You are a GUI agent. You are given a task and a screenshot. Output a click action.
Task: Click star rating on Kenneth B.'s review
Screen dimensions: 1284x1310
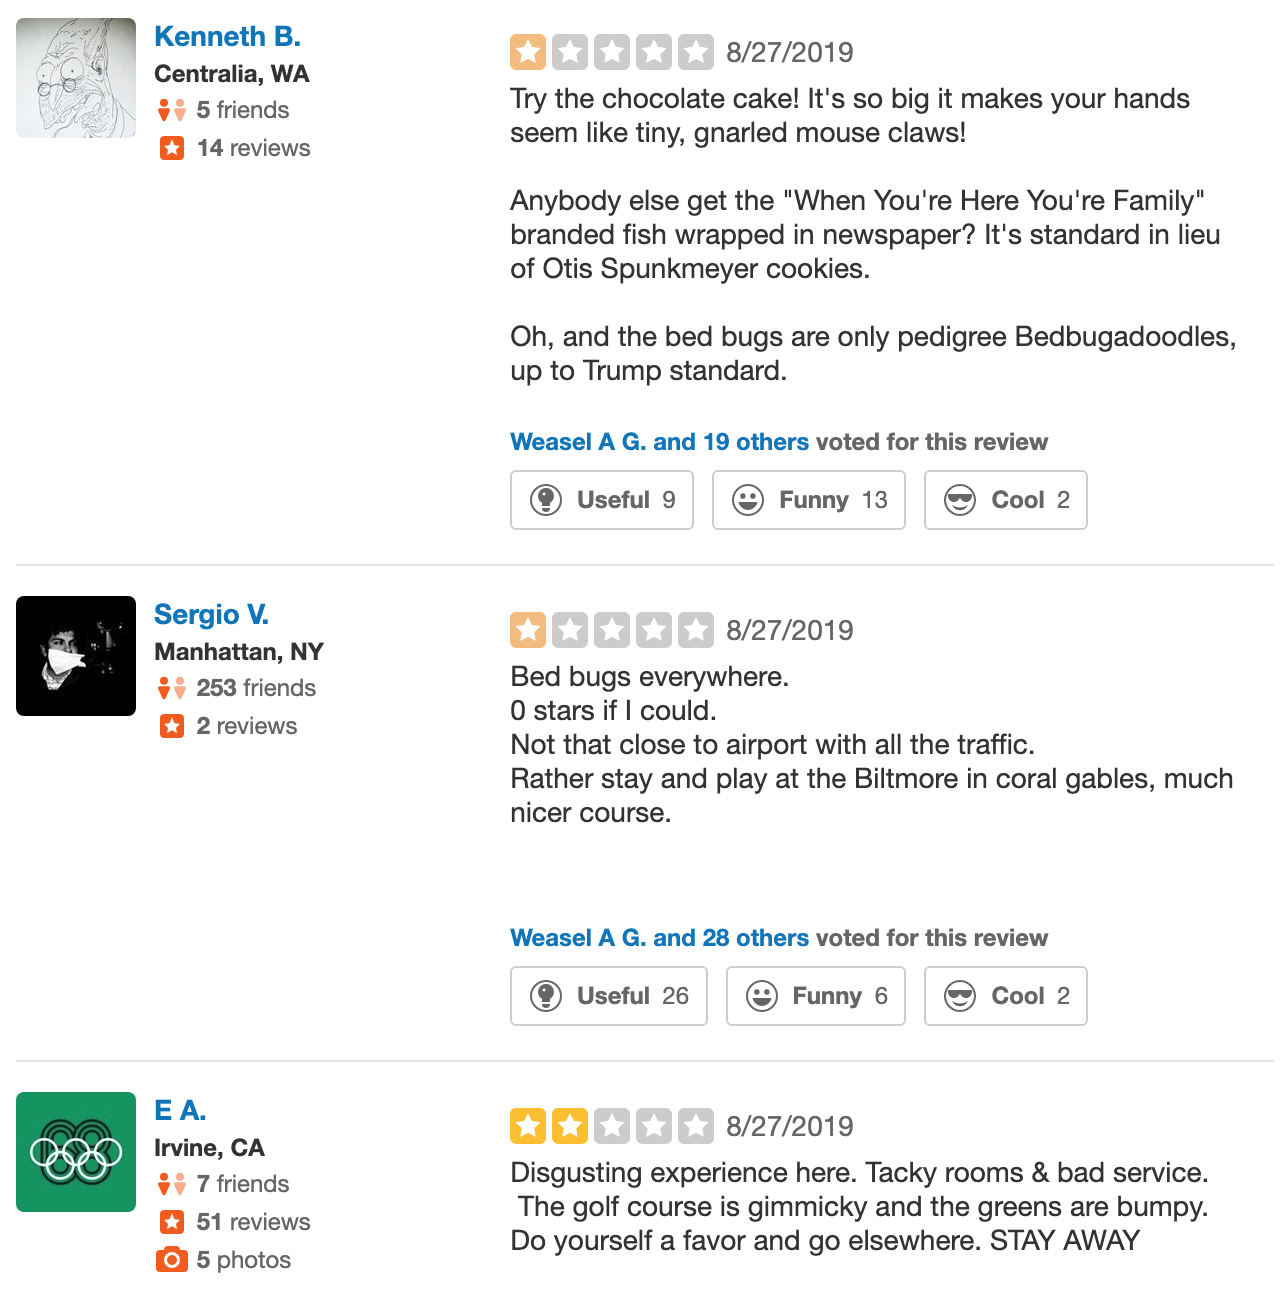coord(611,52)
